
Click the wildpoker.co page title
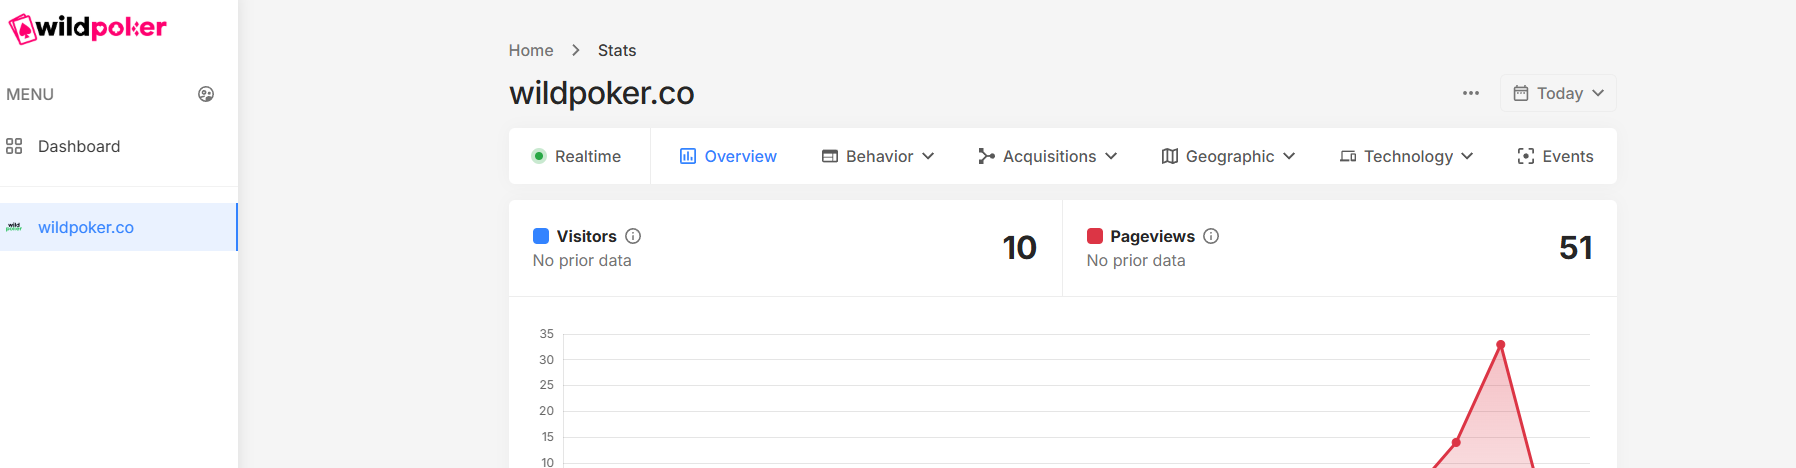(x=602, y=93)
